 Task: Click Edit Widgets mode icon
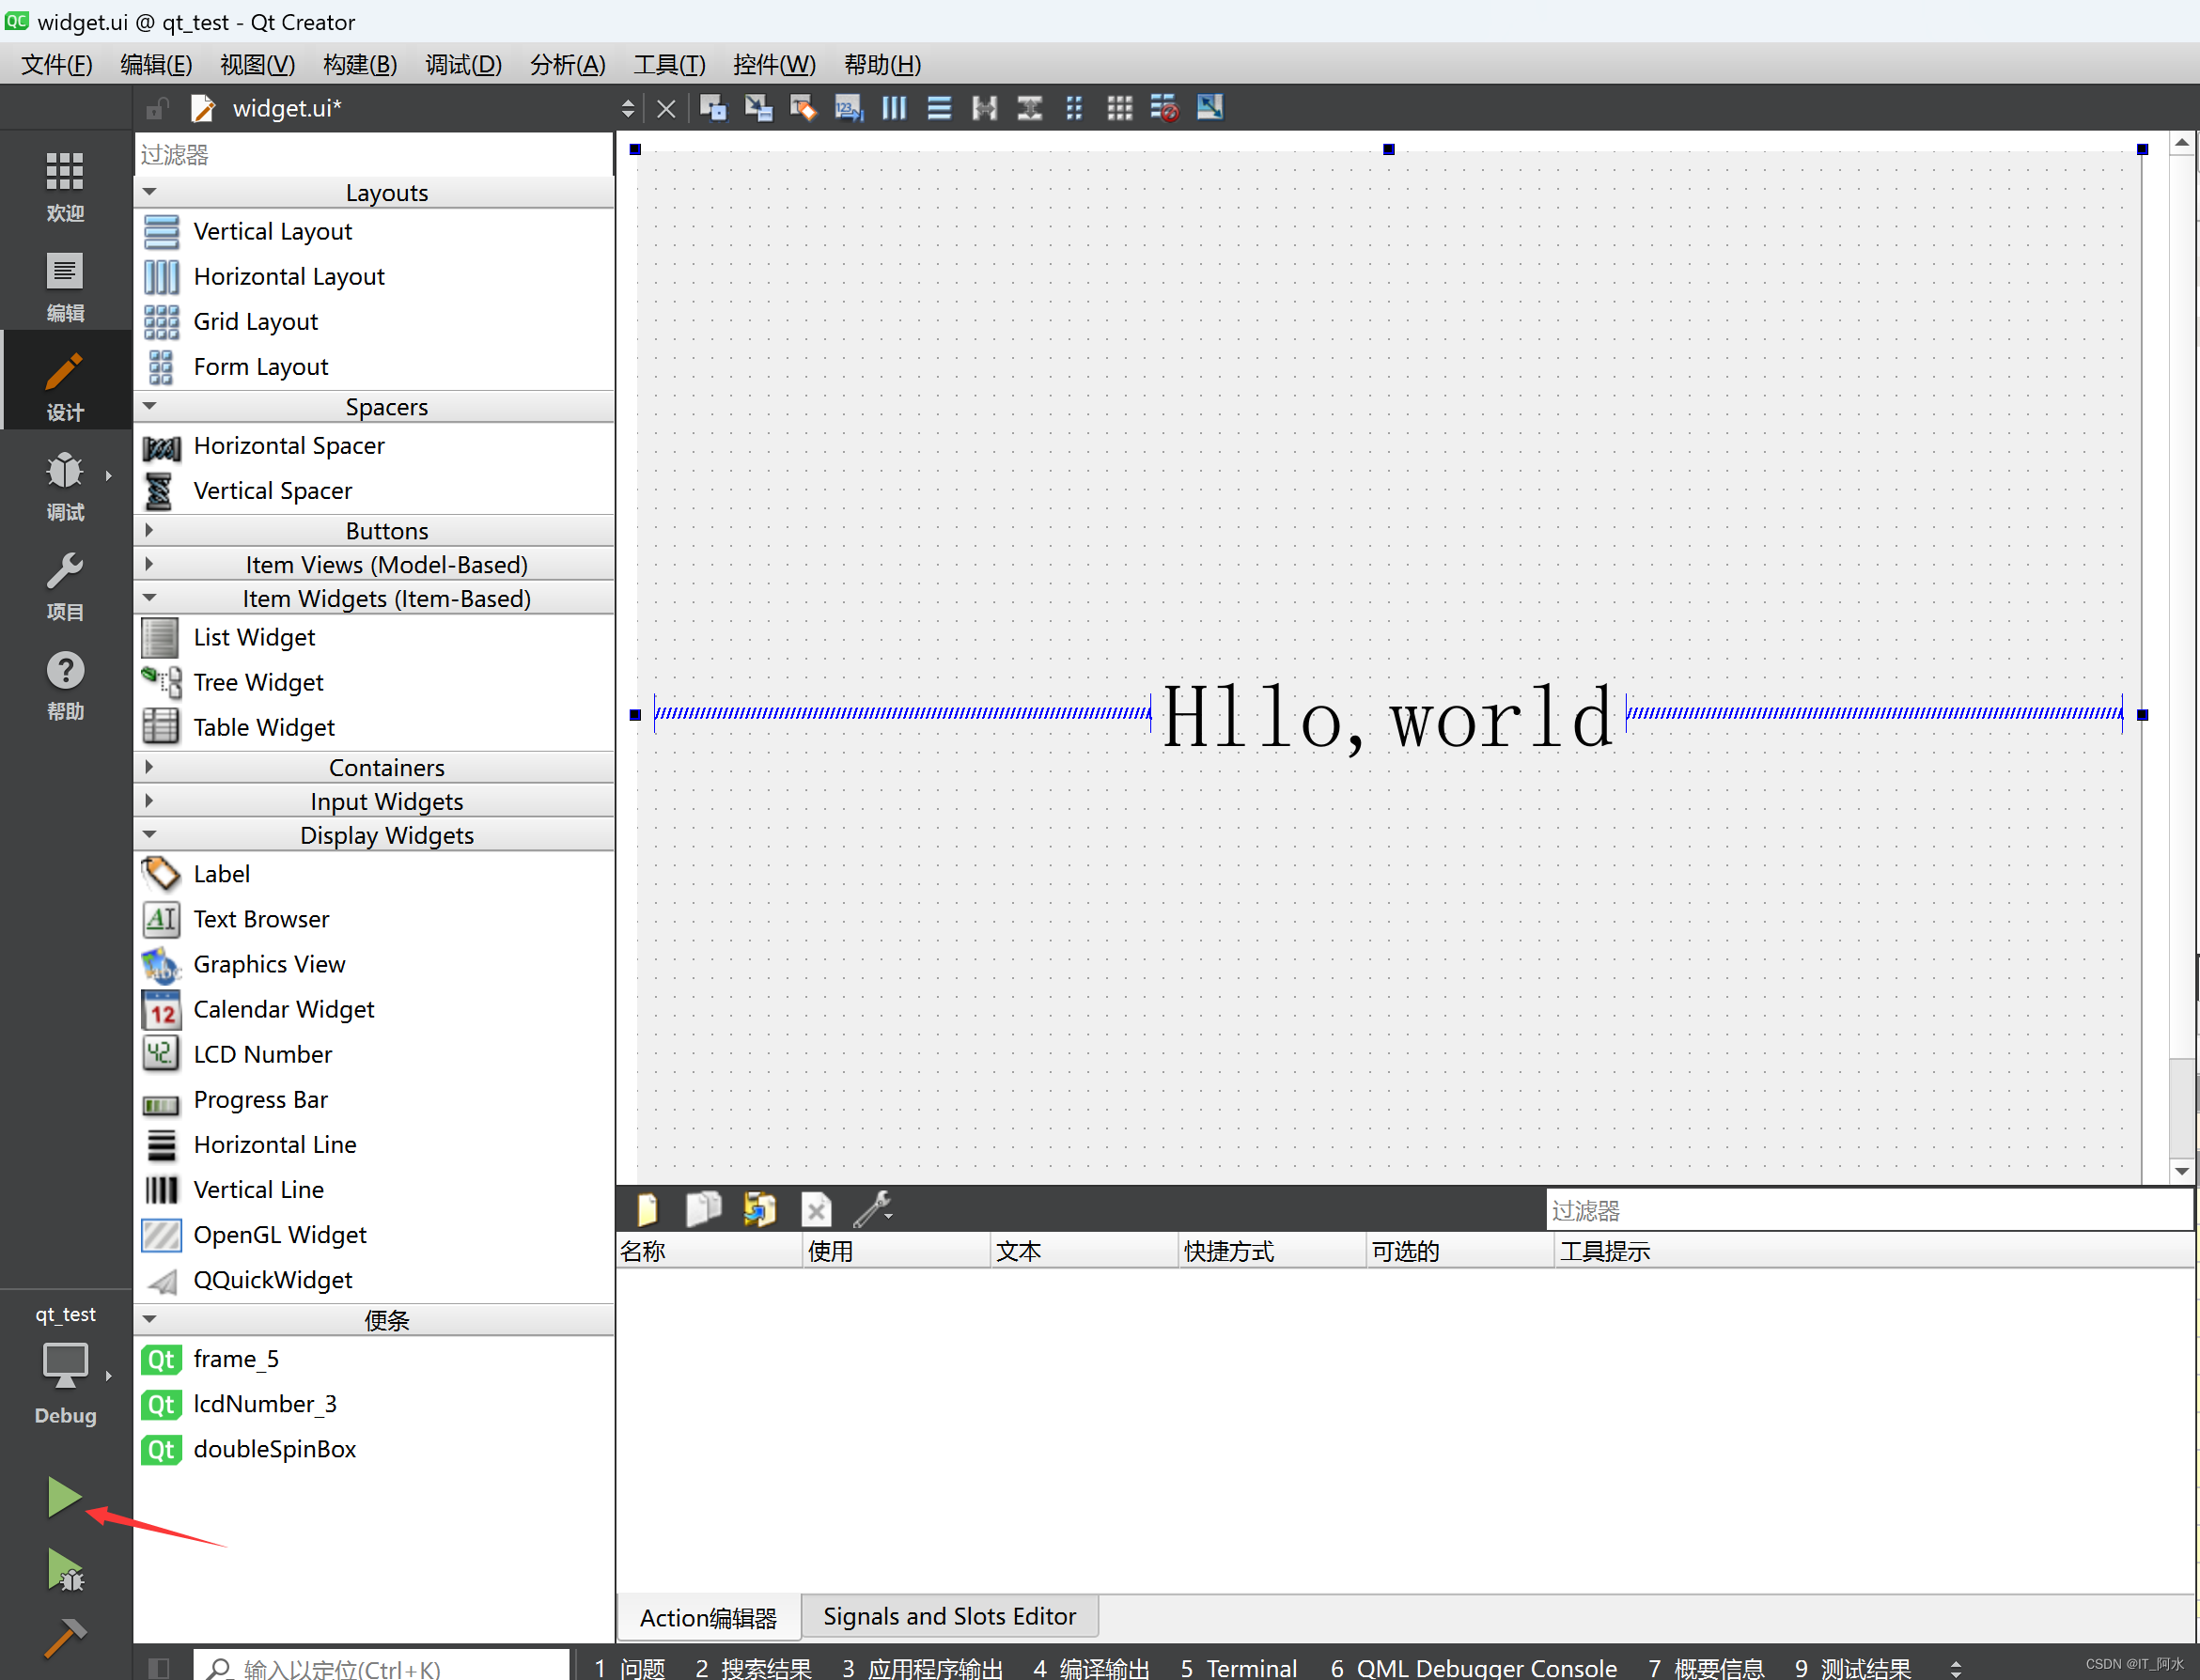pyautogui.click(x=713, y=107)
